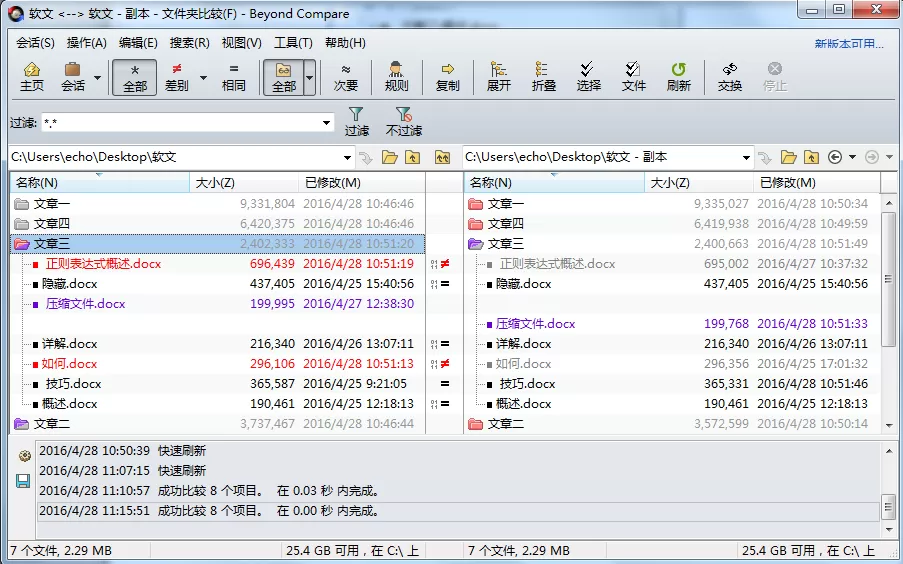Open the 操作(A) menu
Screen dimensions: 903x564
[86, 43]
